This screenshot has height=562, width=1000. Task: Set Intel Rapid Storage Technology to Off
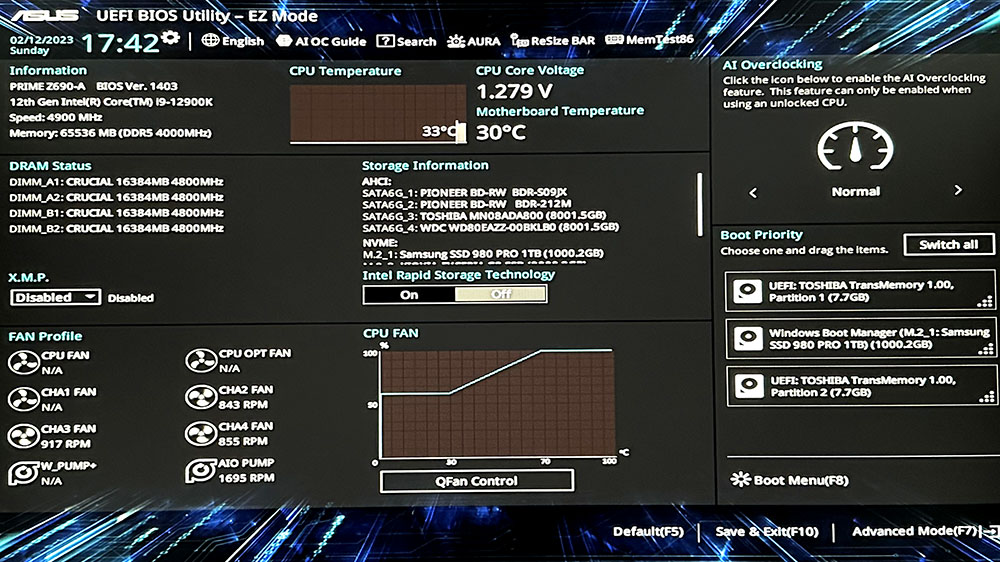(x=500, y=294)
